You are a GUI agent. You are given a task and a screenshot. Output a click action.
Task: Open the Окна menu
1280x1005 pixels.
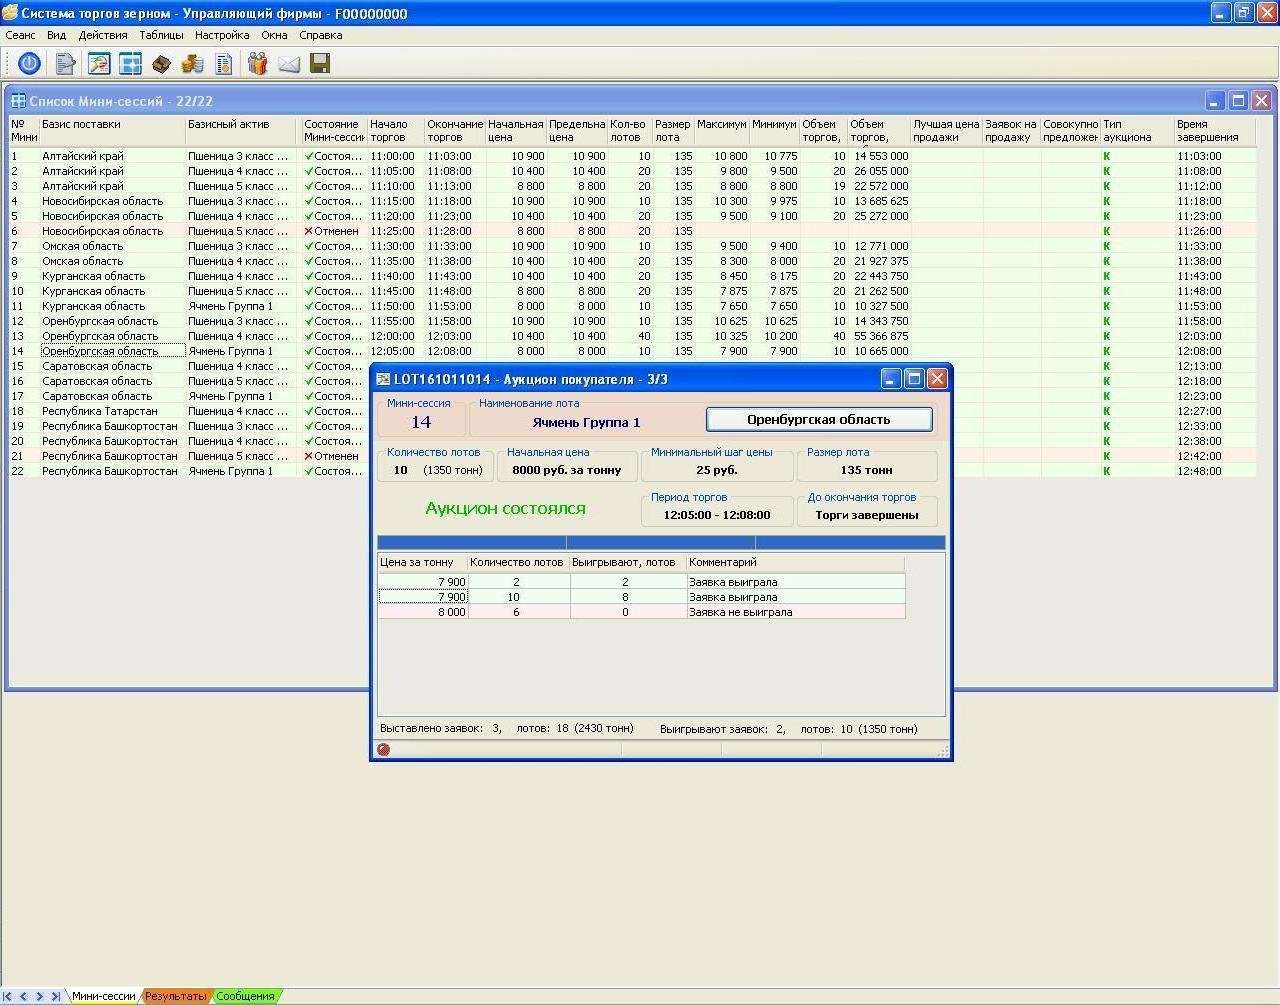(x=274, y=35)
